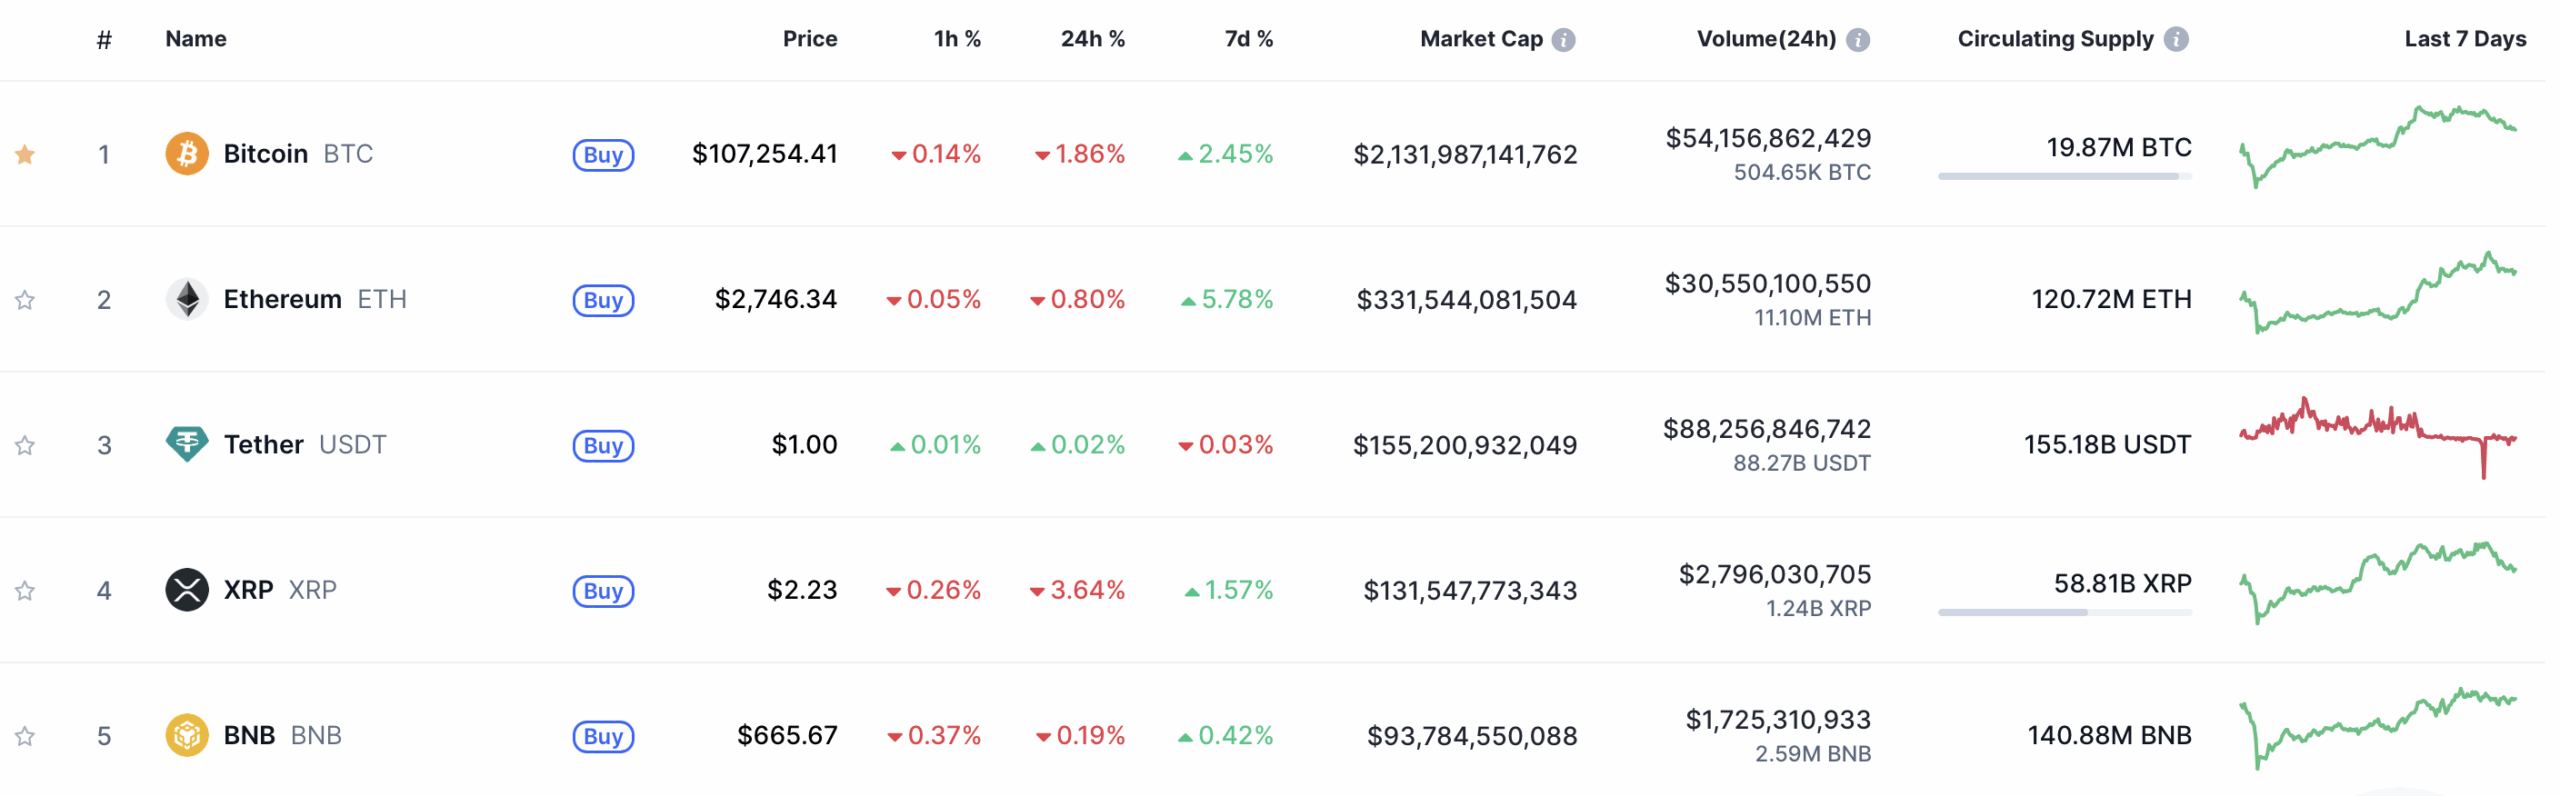This screenshot has height=796, width=2560.
Task: Click the Bitcoin BTC coin logo
Action: [x=189, y=153]
